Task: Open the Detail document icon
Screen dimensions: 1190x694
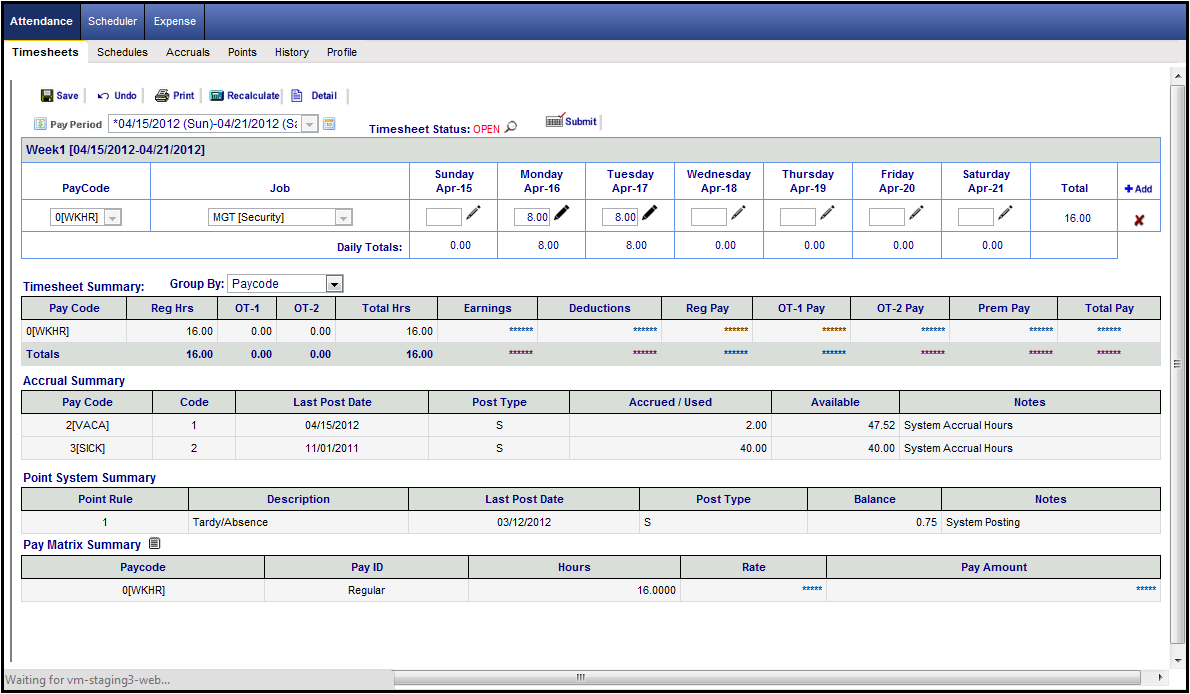Action: [297, 96]
